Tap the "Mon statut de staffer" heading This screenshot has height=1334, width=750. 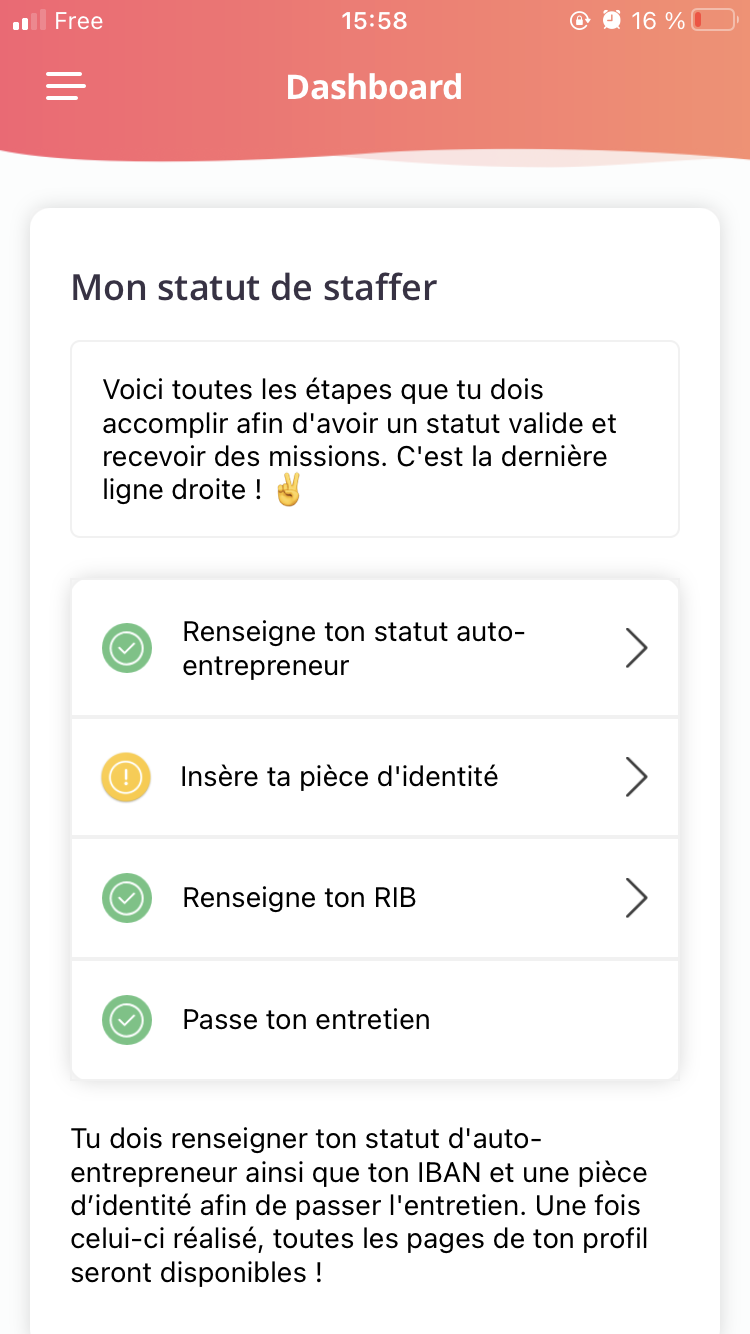point(254,288)
